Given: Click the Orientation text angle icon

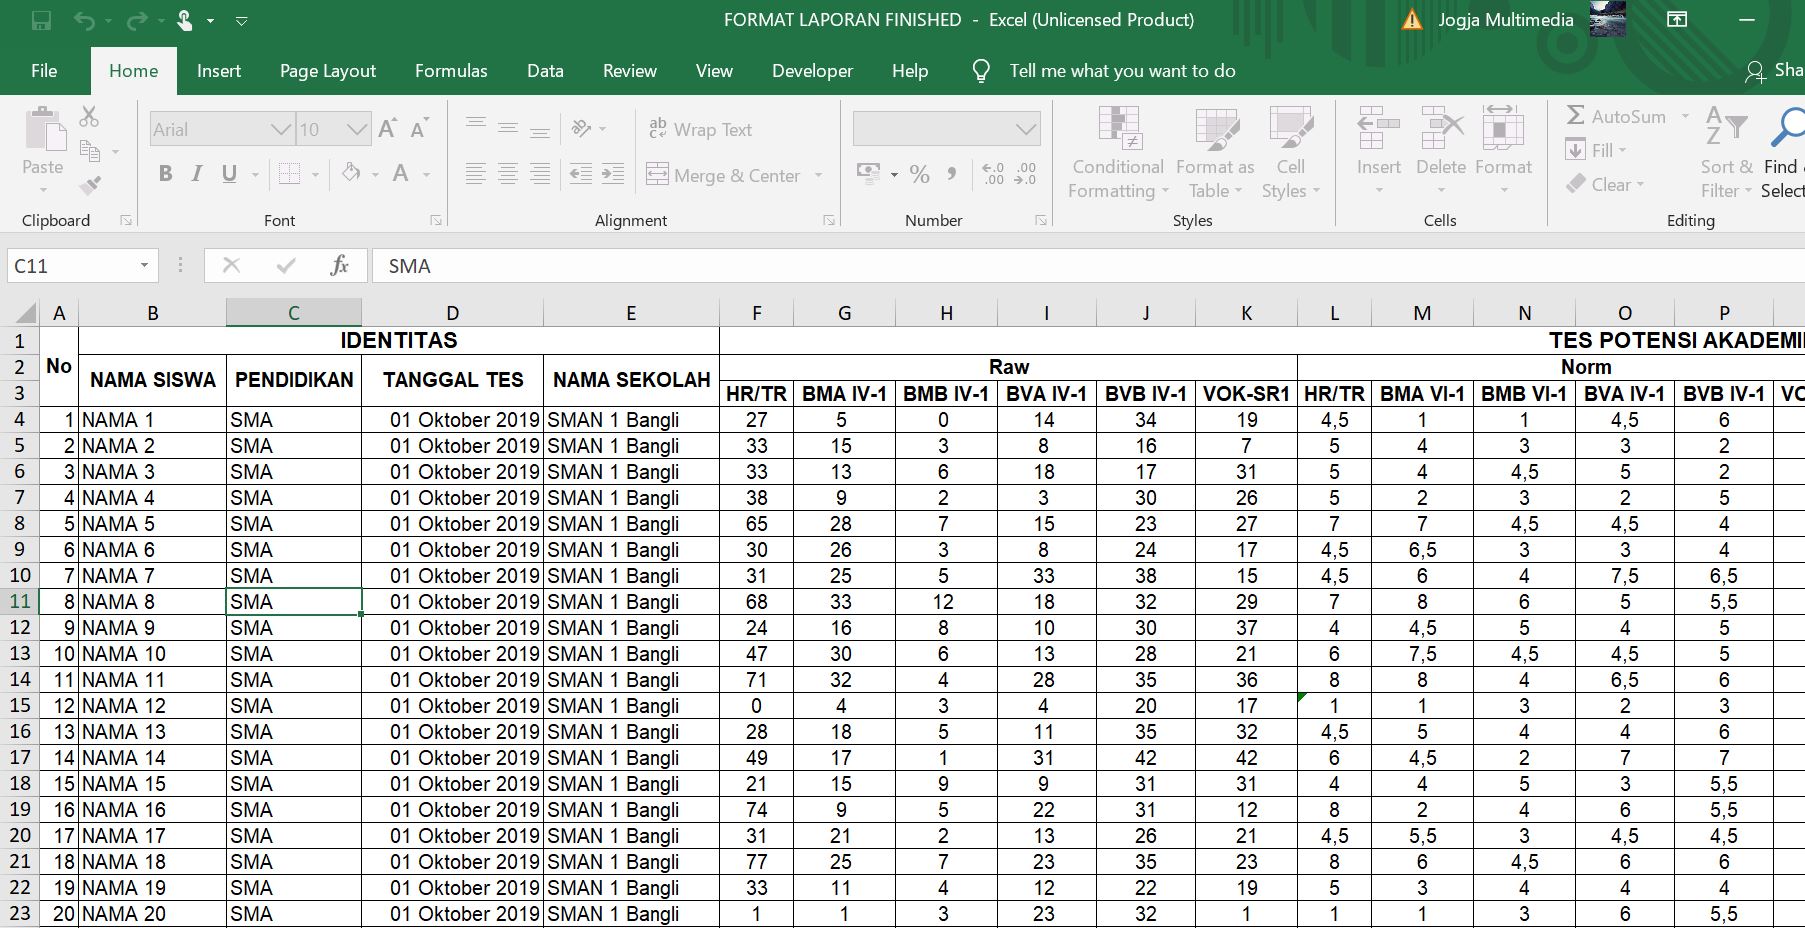Looking at the screenshot, I should 582,128.
